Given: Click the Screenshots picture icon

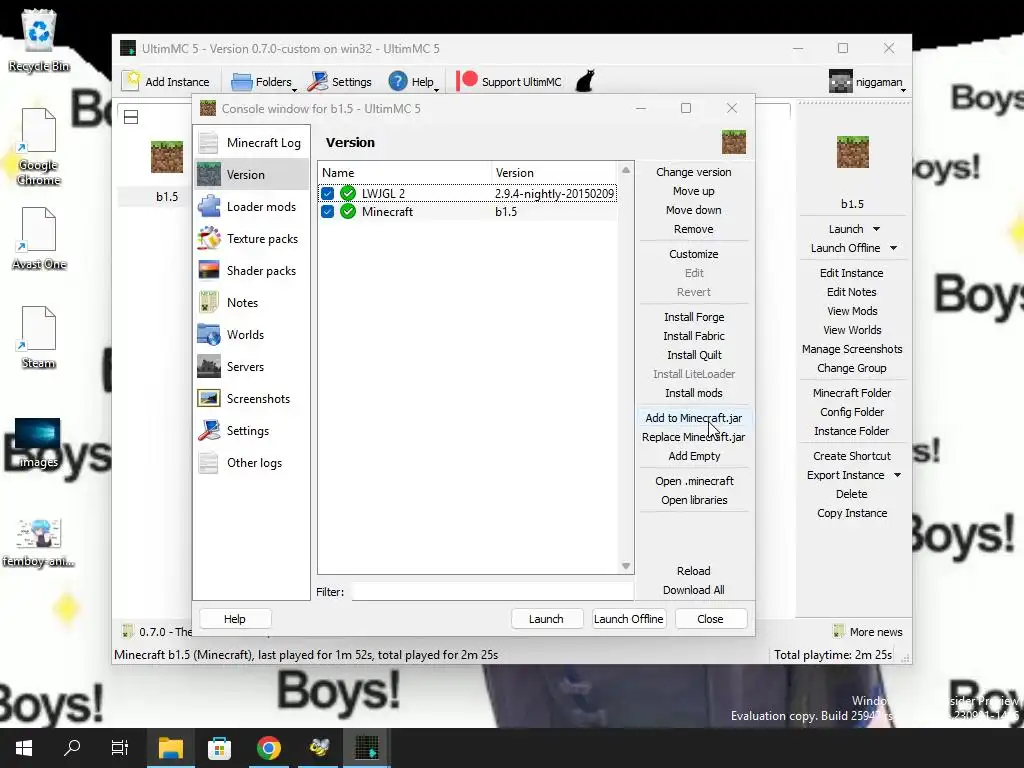Looking at the screenshot, I should tap(209, 398).
